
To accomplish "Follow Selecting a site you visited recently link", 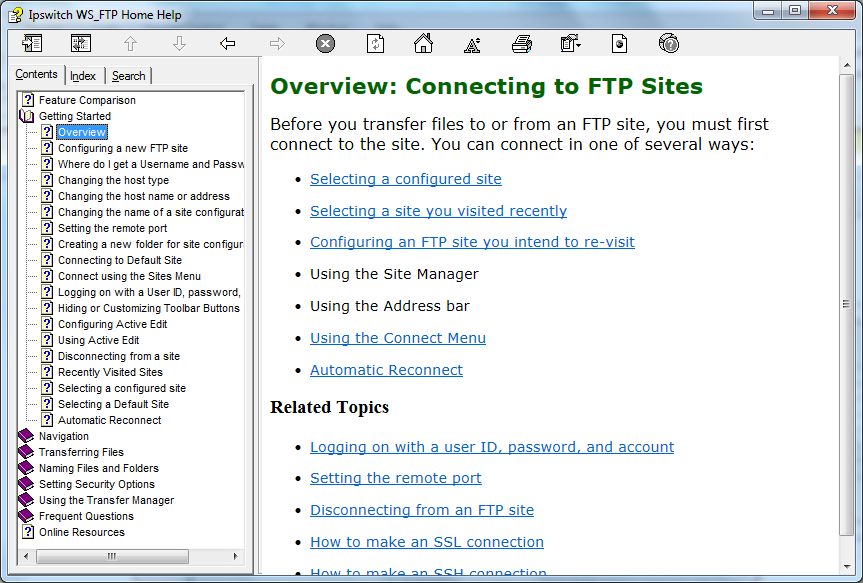I will (x=438, y=211).
